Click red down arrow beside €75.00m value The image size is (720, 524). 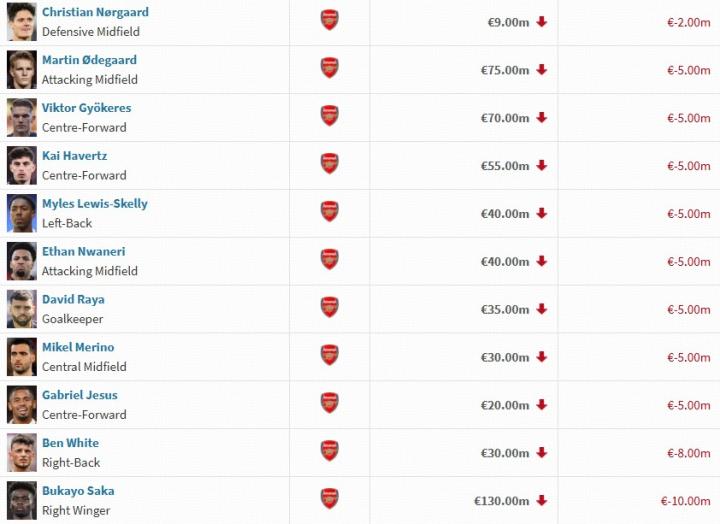(542, 70)
